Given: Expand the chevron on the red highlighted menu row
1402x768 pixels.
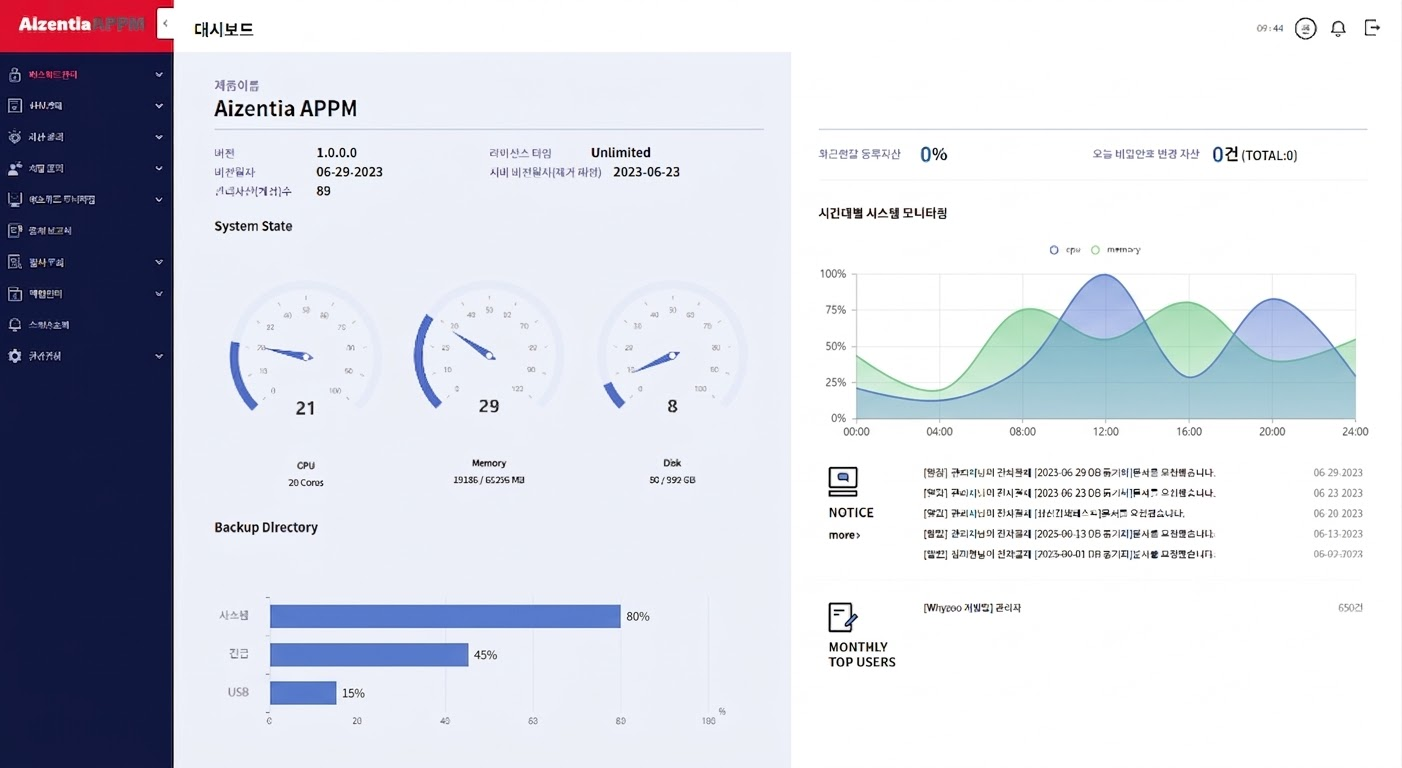Looking at the screenshot, I should click(159, 75).
